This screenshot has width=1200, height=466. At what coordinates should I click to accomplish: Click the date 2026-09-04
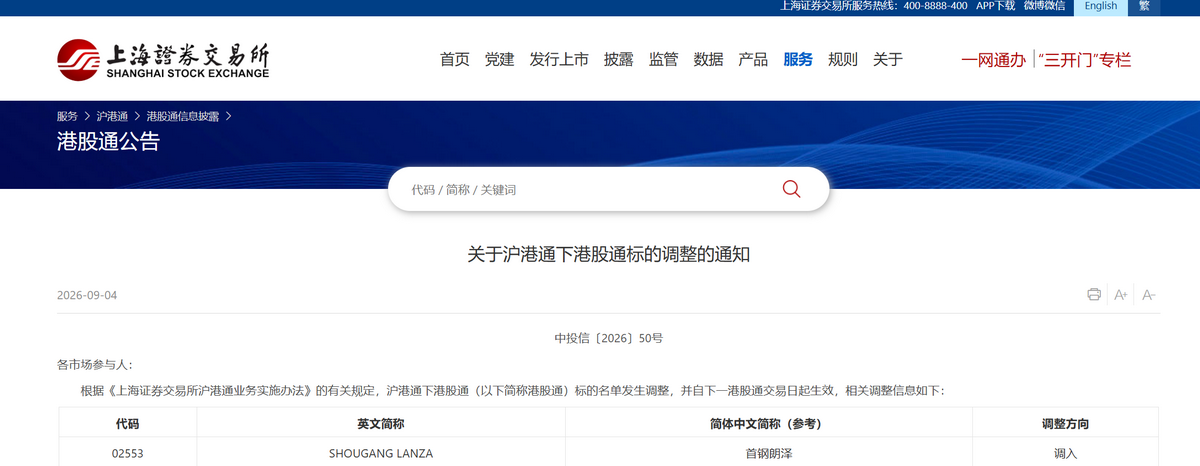click(x=87, y=296)
